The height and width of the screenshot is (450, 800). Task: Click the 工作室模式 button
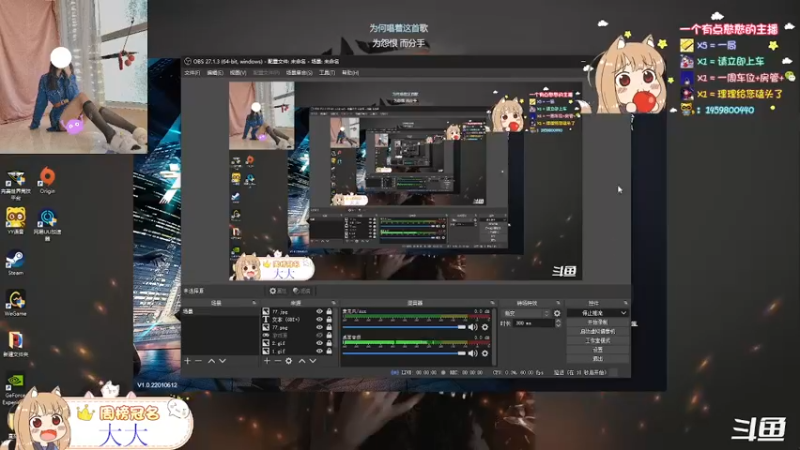click(x=597, y=340)
